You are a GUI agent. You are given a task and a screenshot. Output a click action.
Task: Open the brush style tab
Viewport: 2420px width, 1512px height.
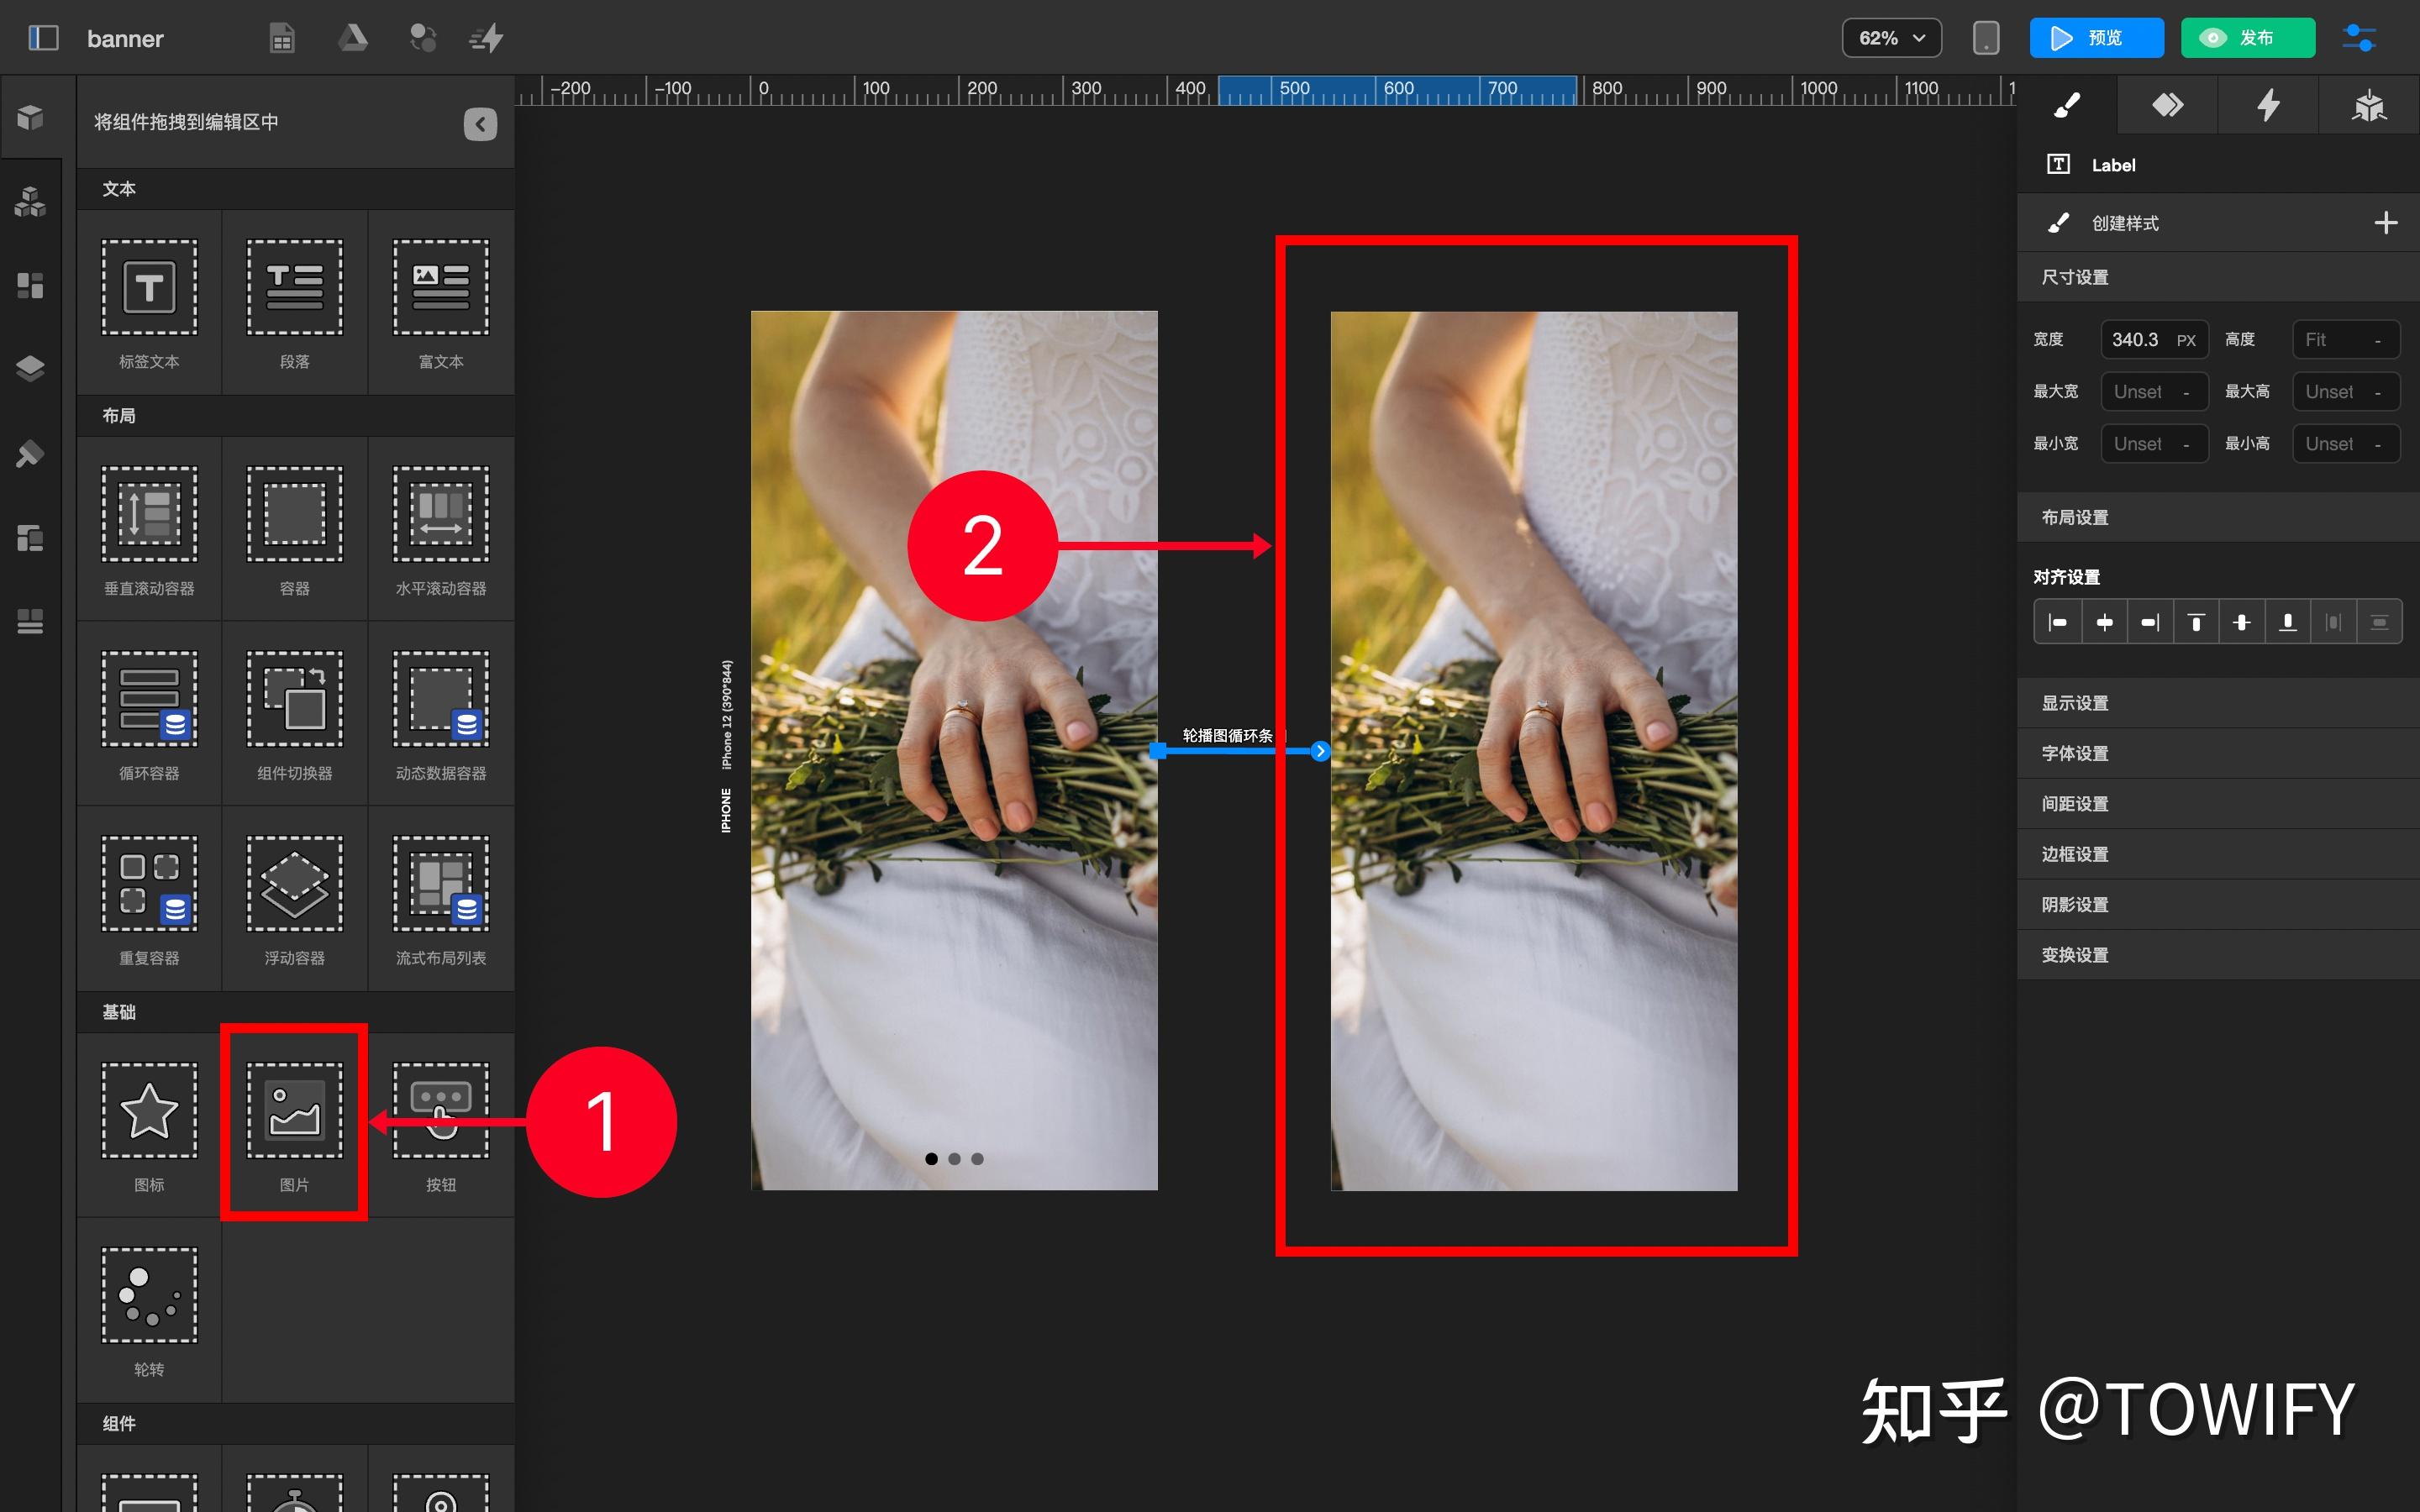[x=2067, y=104]
